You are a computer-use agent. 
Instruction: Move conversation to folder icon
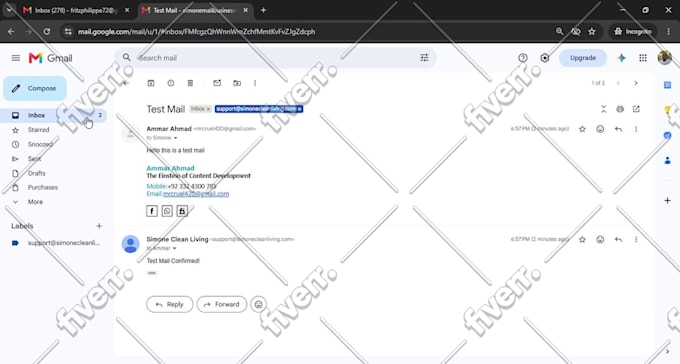(237, 83)
